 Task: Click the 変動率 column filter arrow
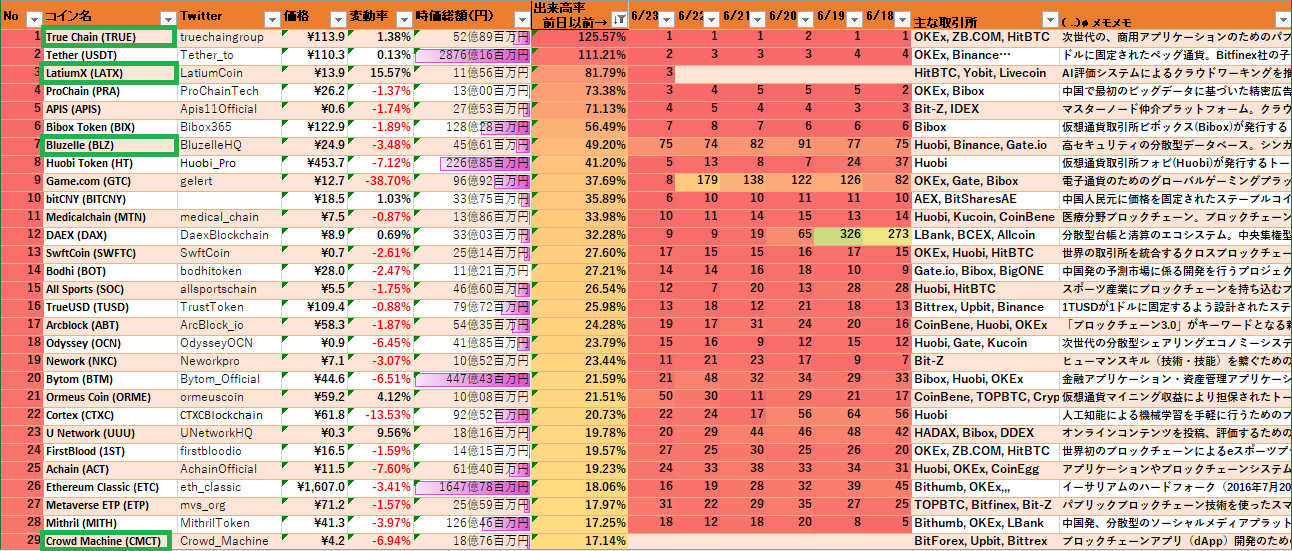[402, 19]
